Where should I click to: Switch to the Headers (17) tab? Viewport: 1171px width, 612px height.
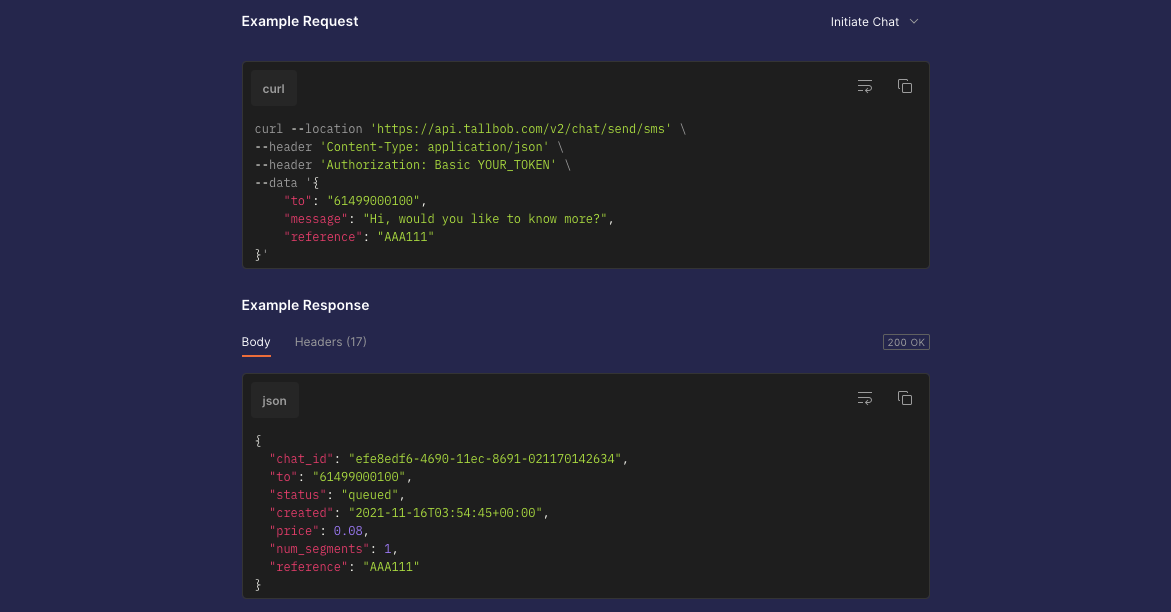pos(330,342)
